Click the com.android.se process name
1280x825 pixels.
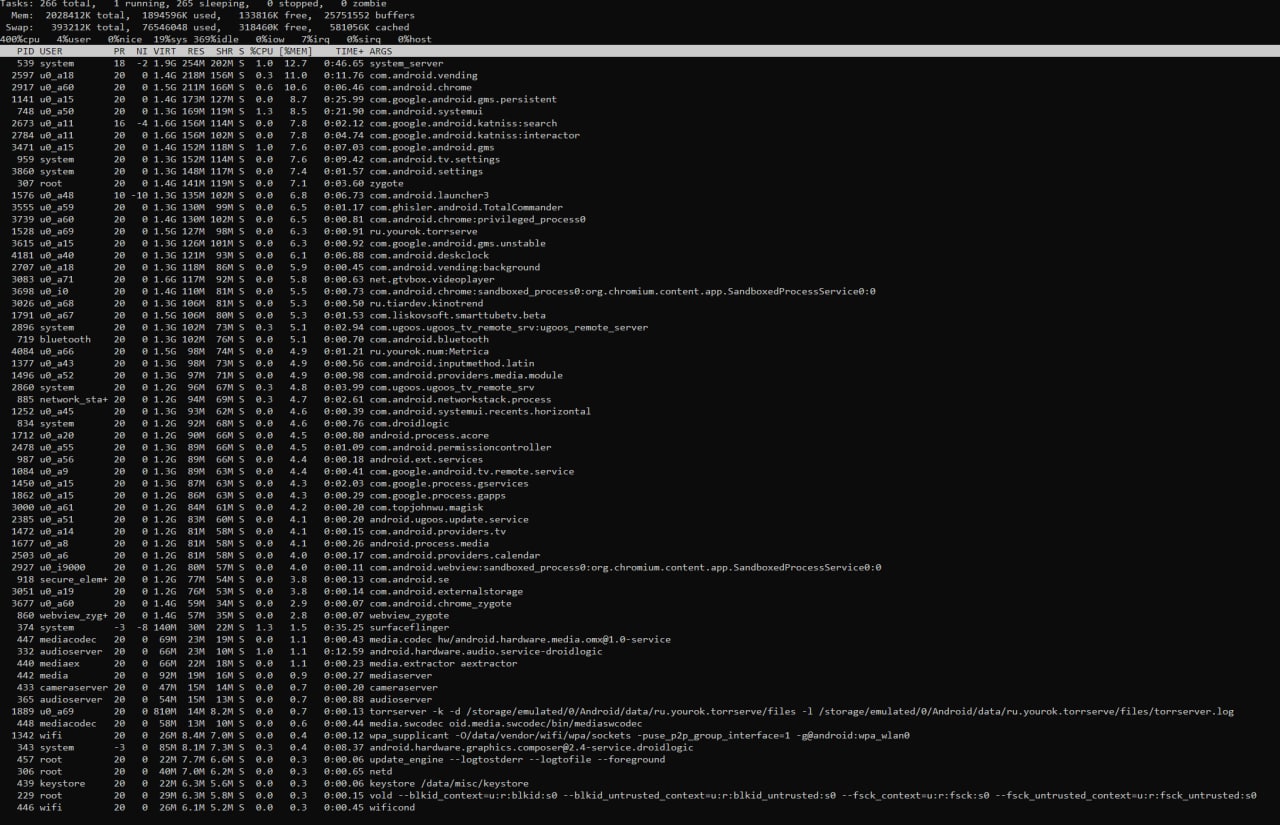[x=410, y=579]
